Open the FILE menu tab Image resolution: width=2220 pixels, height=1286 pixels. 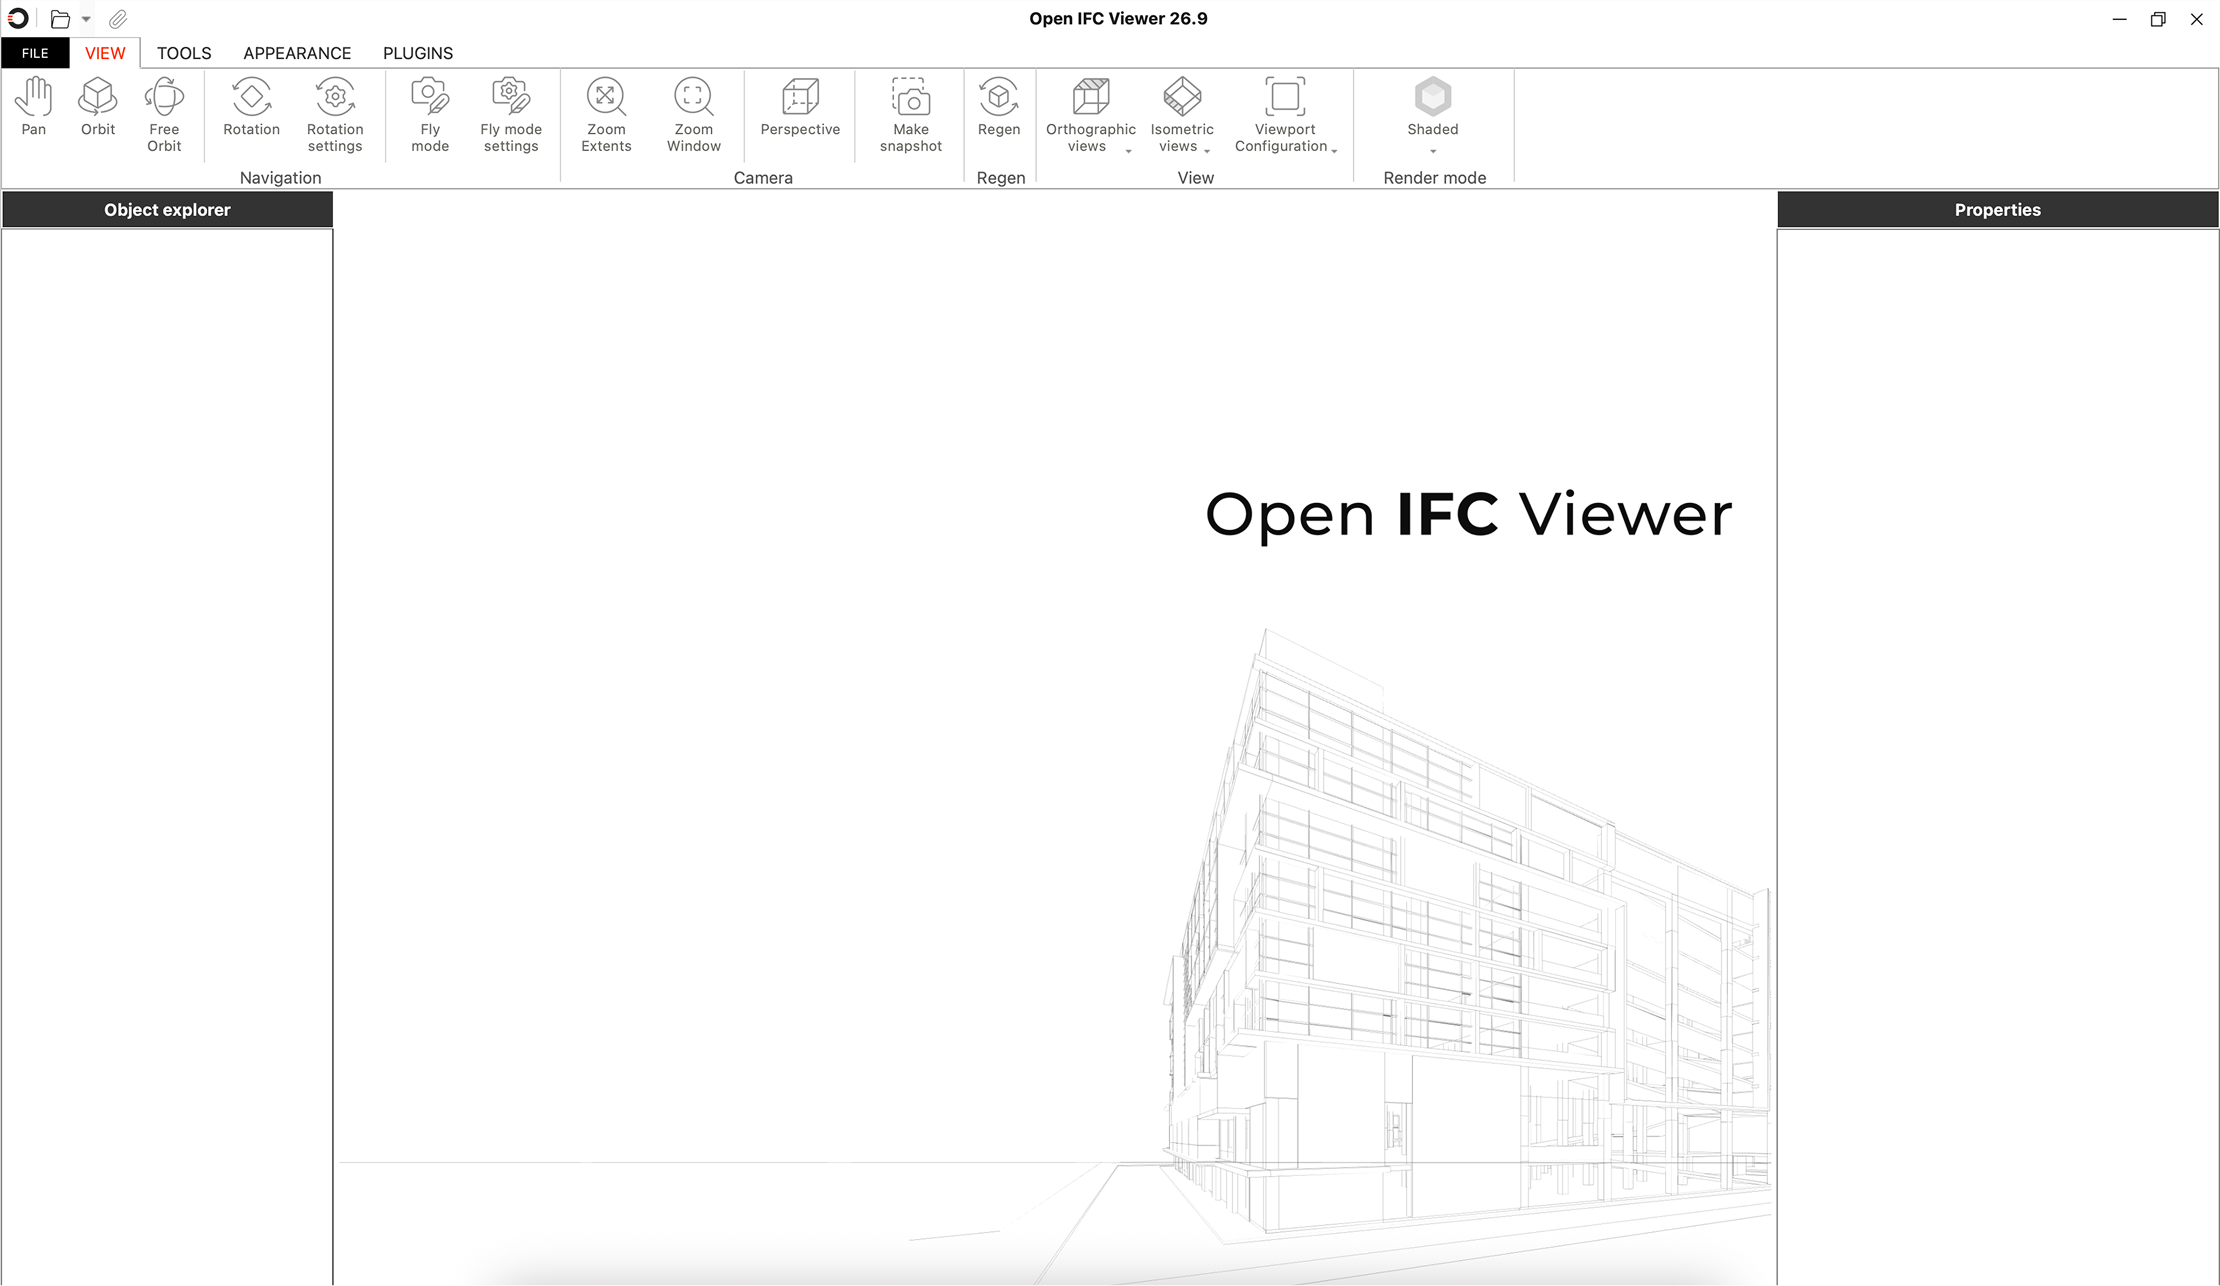[35, 53]
